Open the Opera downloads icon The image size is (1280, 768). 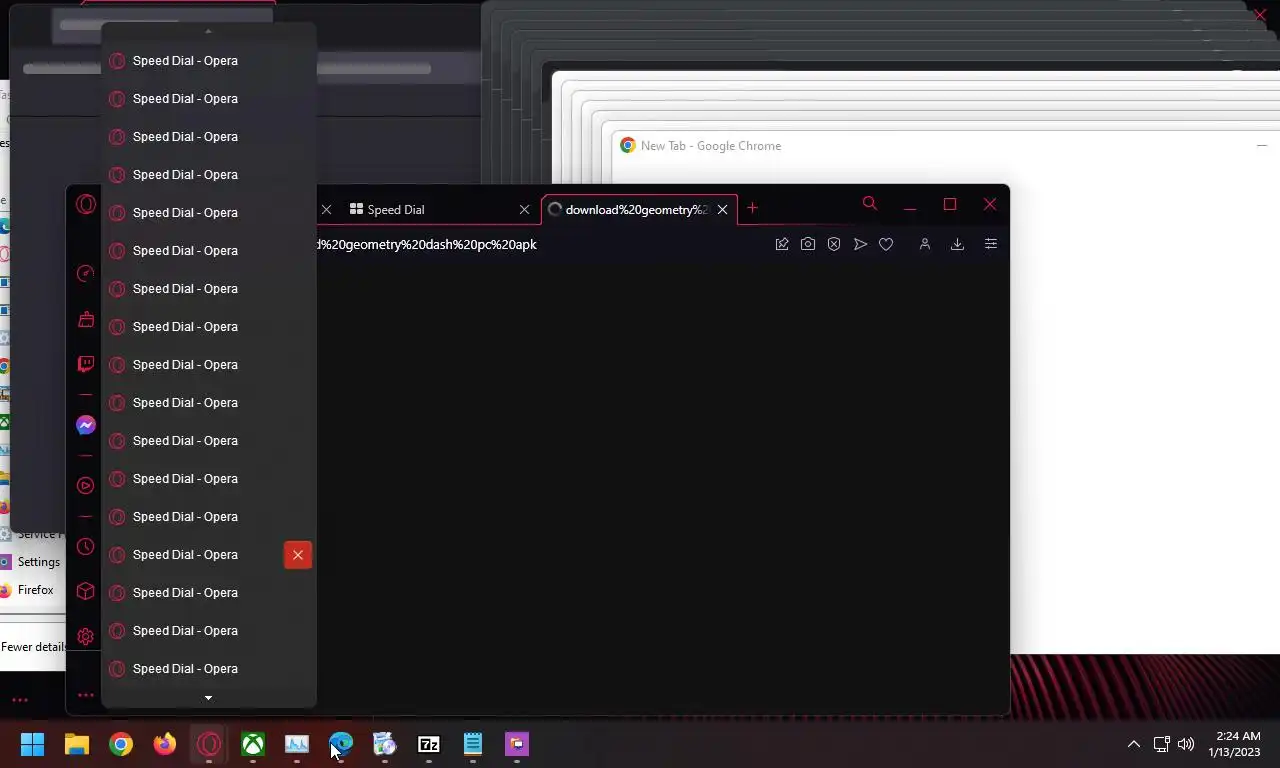957,244
